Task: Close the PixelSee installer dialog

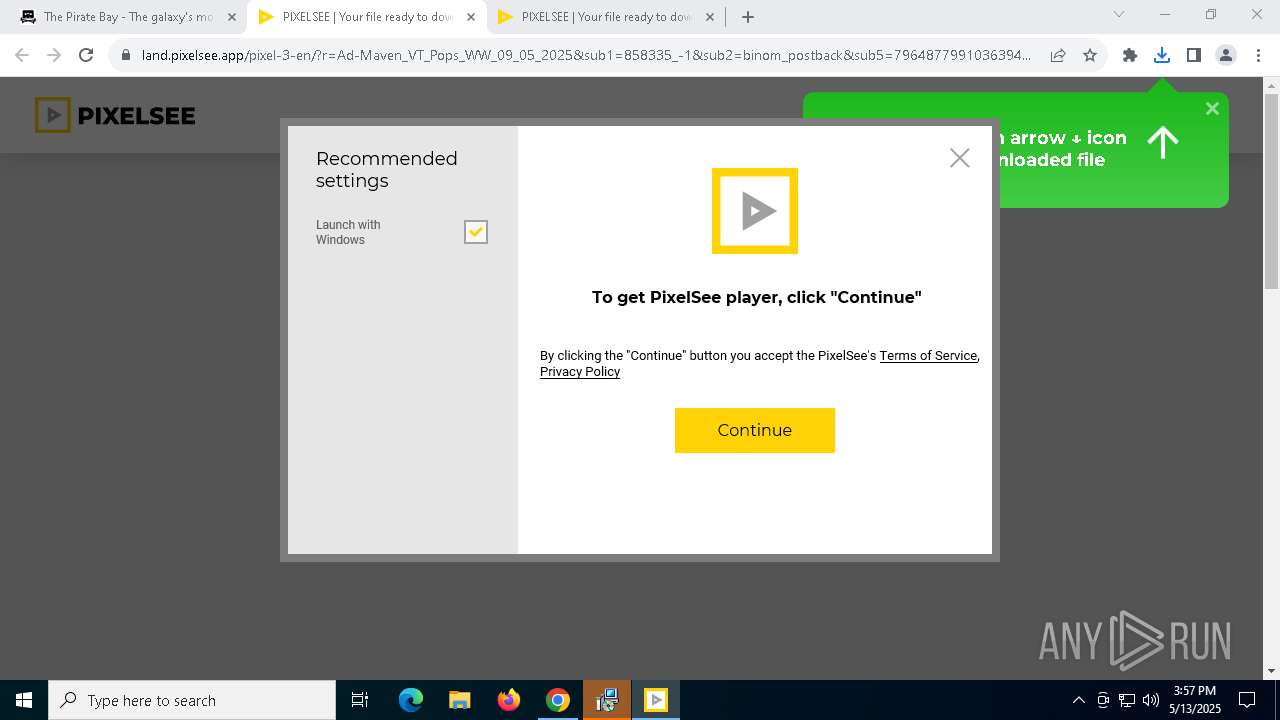Action: click(x=960, y=158)
